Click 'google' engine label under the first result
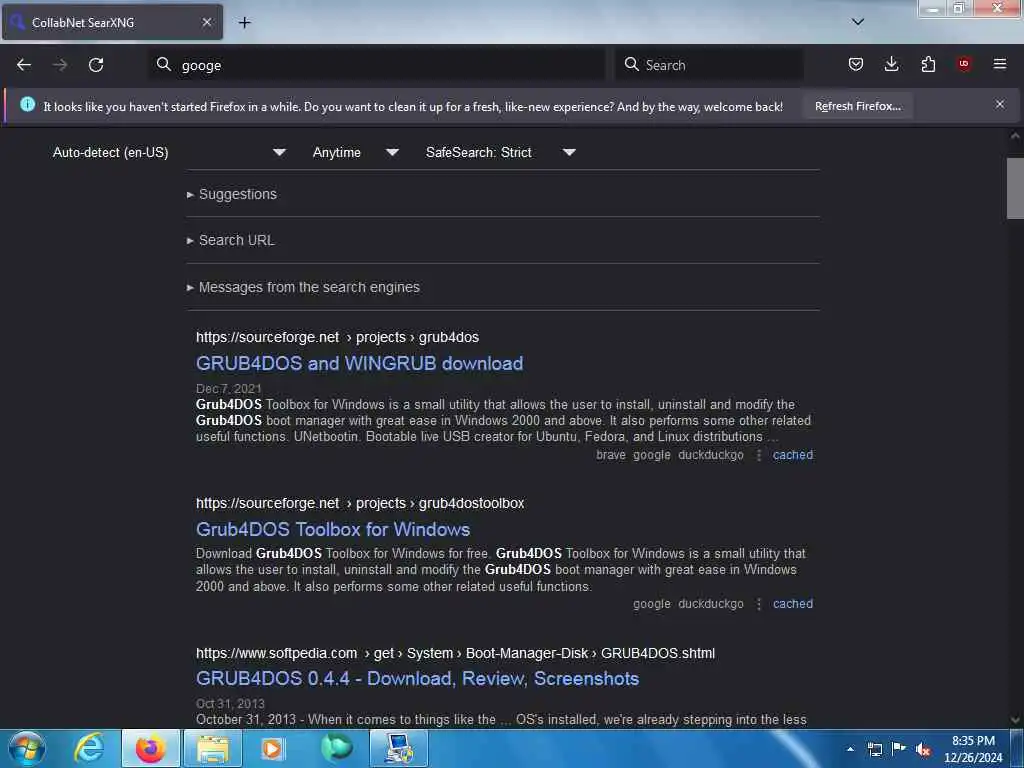 [x=652, y=455]
